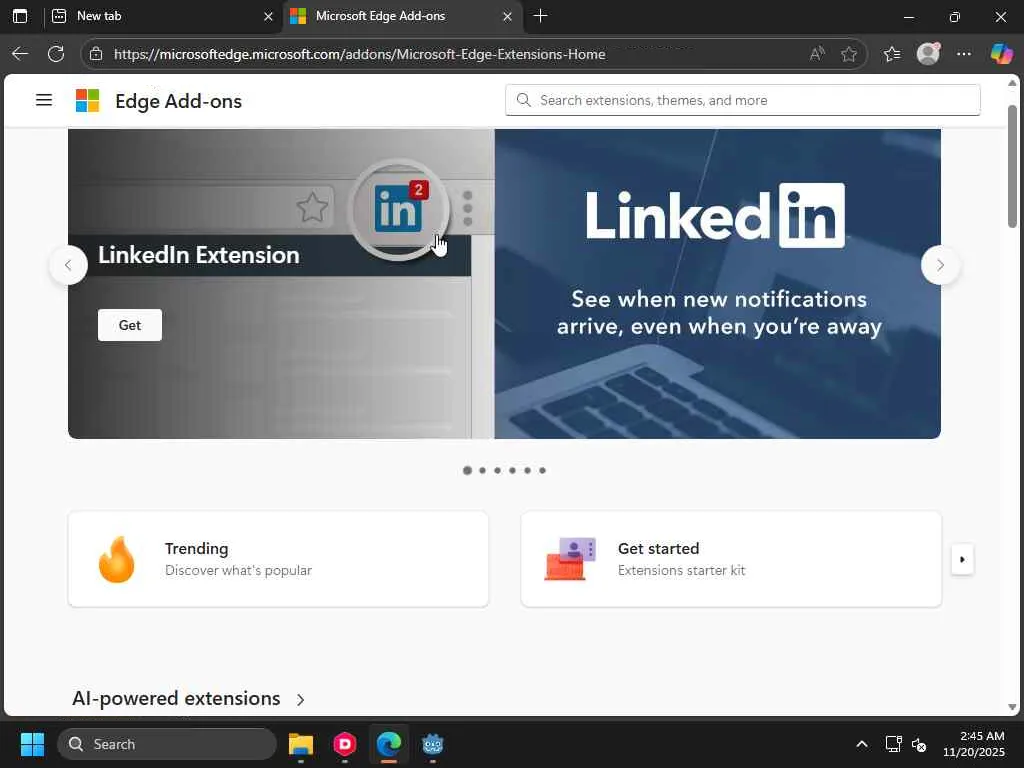Advance category cards with right arrow

[962, 560]
